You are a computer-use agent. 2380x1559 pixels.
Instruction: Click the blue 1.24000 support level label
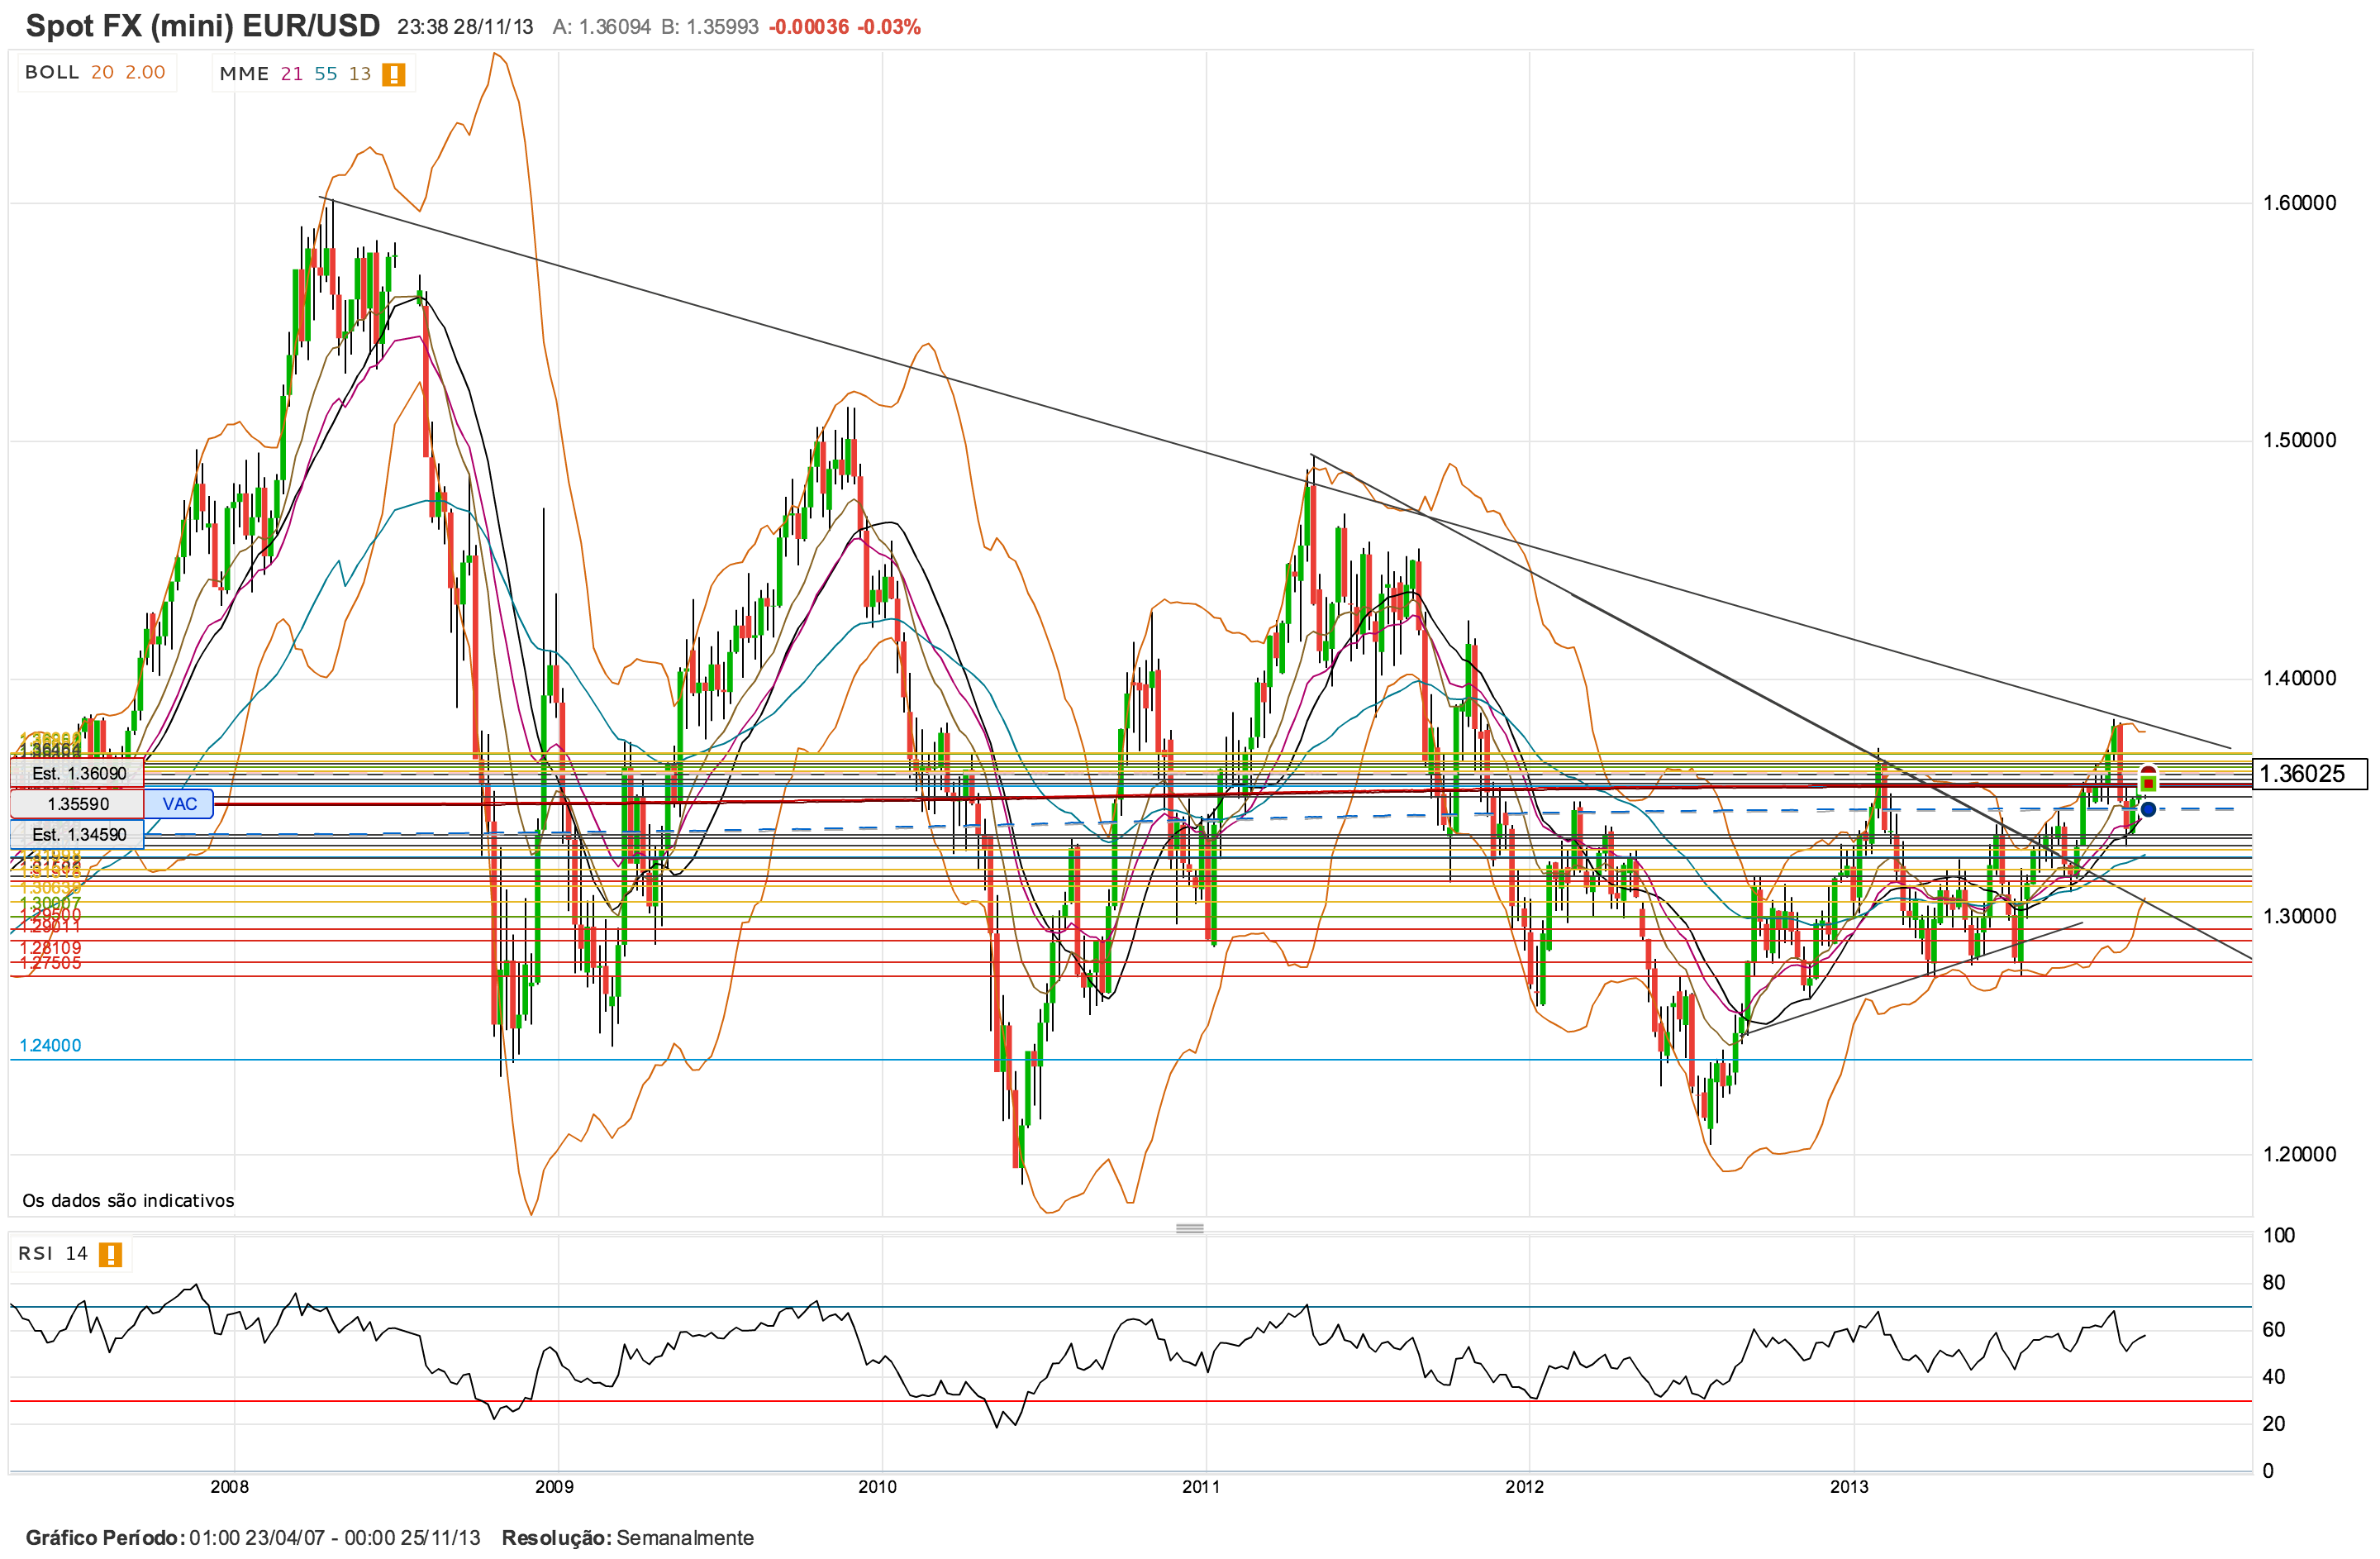point(50,1045)
